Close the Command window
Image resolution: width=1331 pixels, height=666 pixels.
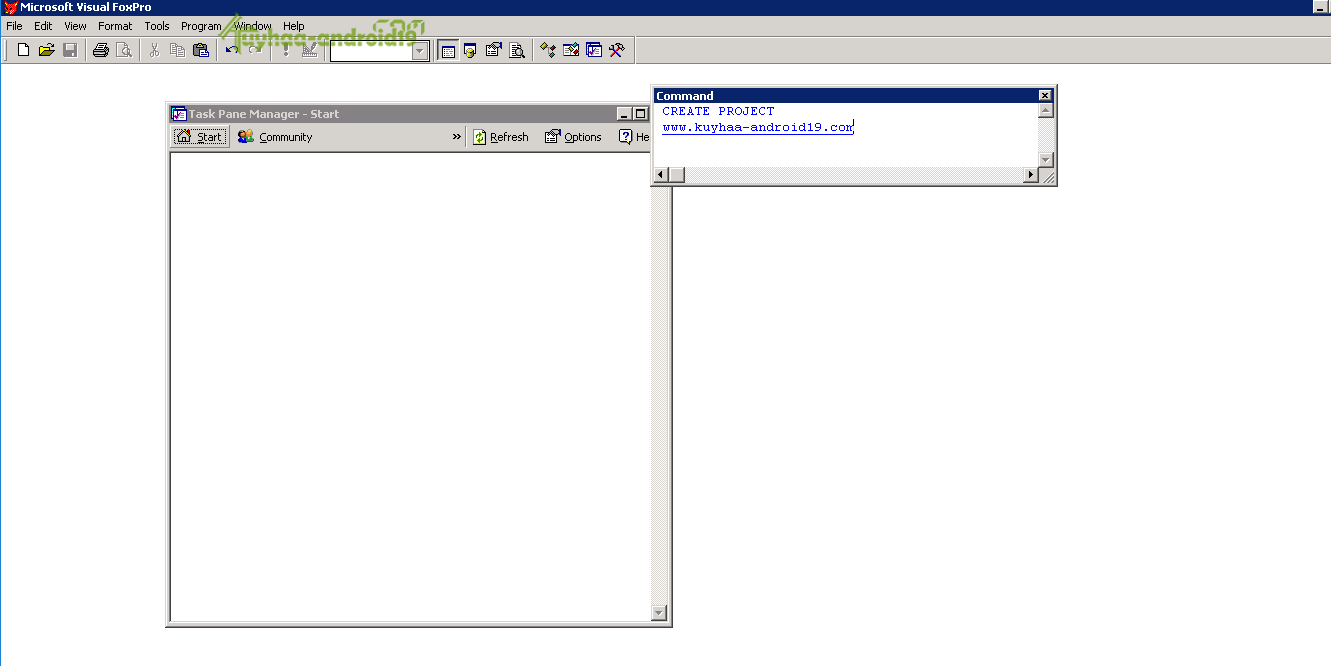click(x=1045, y=95)
